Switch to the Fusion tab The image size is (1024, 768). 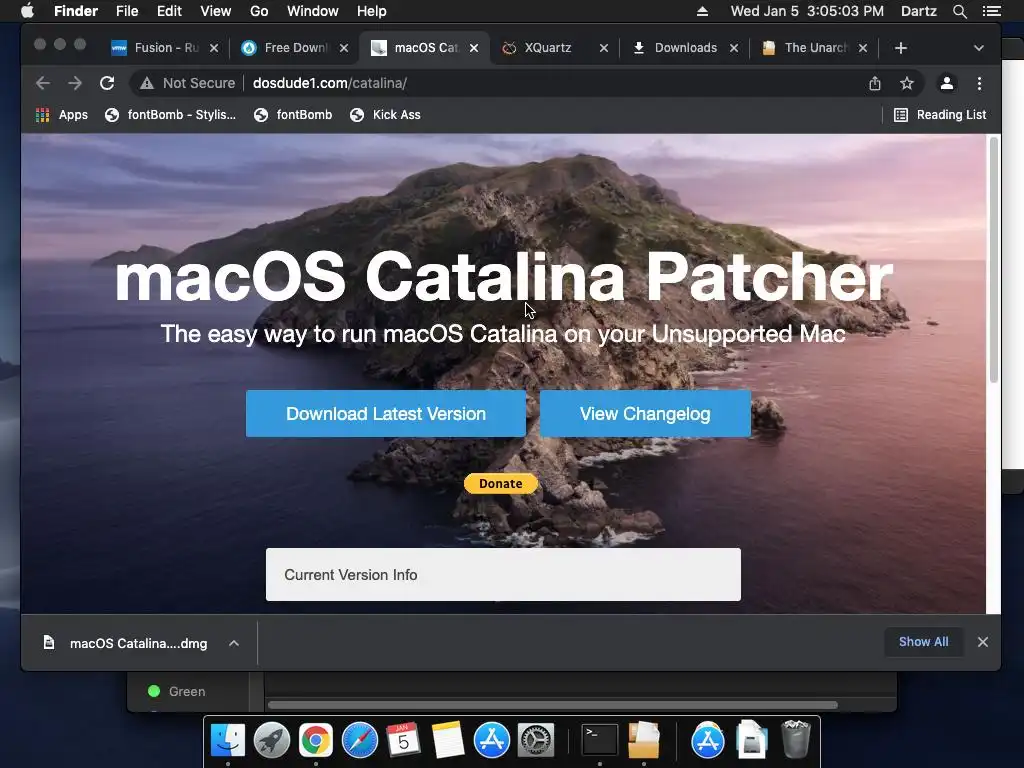coord(164,48)
